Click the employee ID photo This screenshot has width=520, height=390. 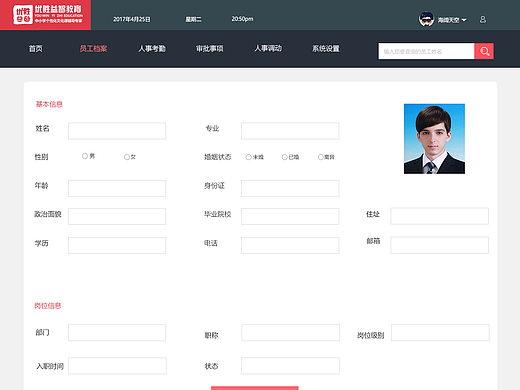click(x=434, y=139)
